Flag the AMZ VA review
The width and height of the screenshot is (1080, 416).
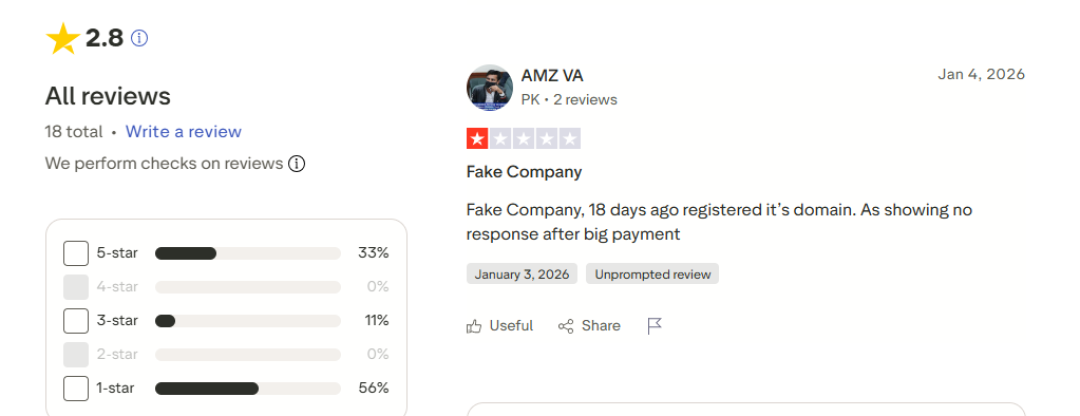[x=655, y=326]
